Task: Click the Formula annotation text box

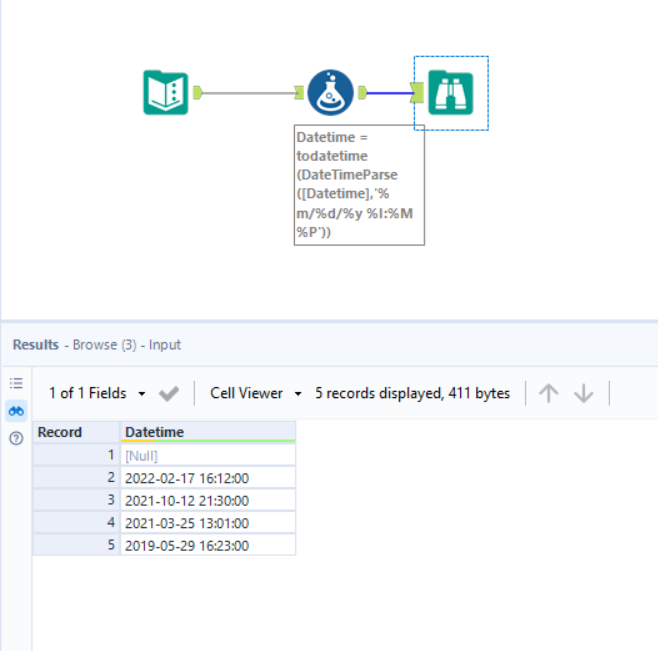Action: click(x=359, y=185)
